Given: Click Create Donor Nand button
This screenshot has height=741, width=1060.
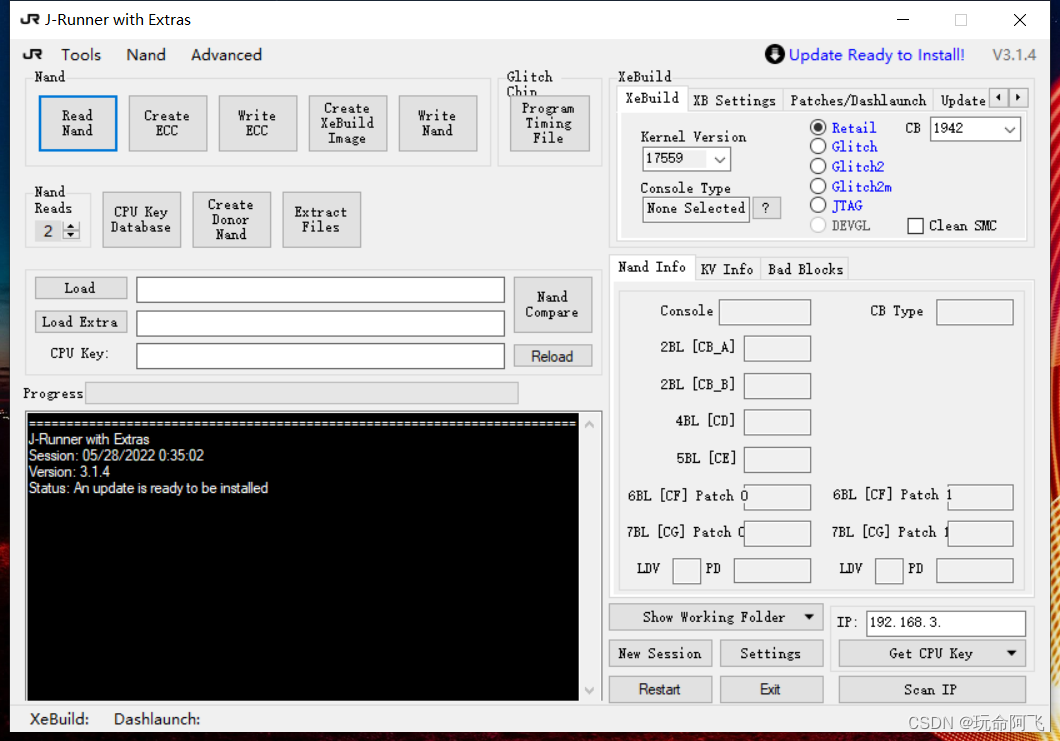Looking at the screenshot, I should pos(231,220).
